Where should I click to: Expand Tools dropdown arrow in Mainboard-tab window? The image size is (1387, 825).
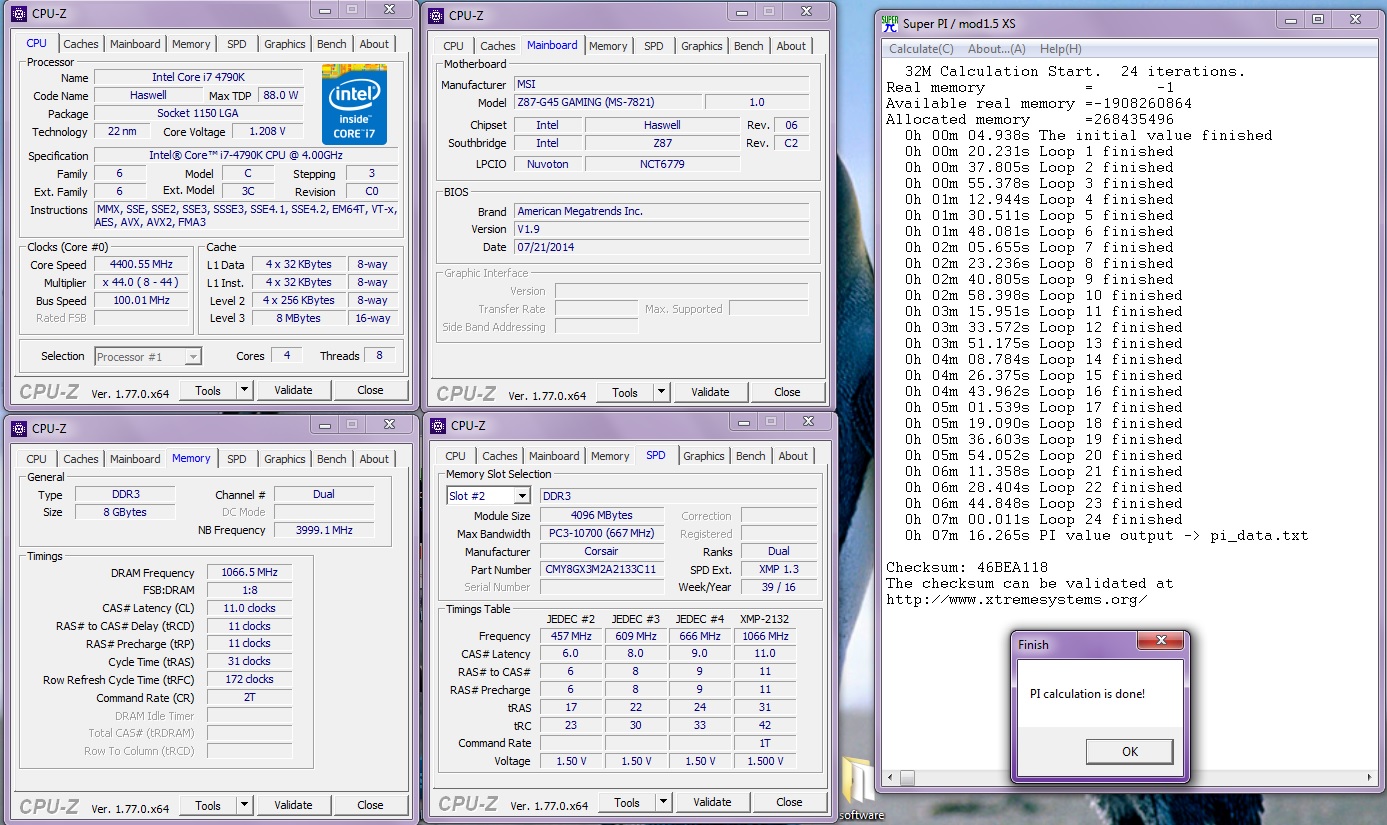662,393
